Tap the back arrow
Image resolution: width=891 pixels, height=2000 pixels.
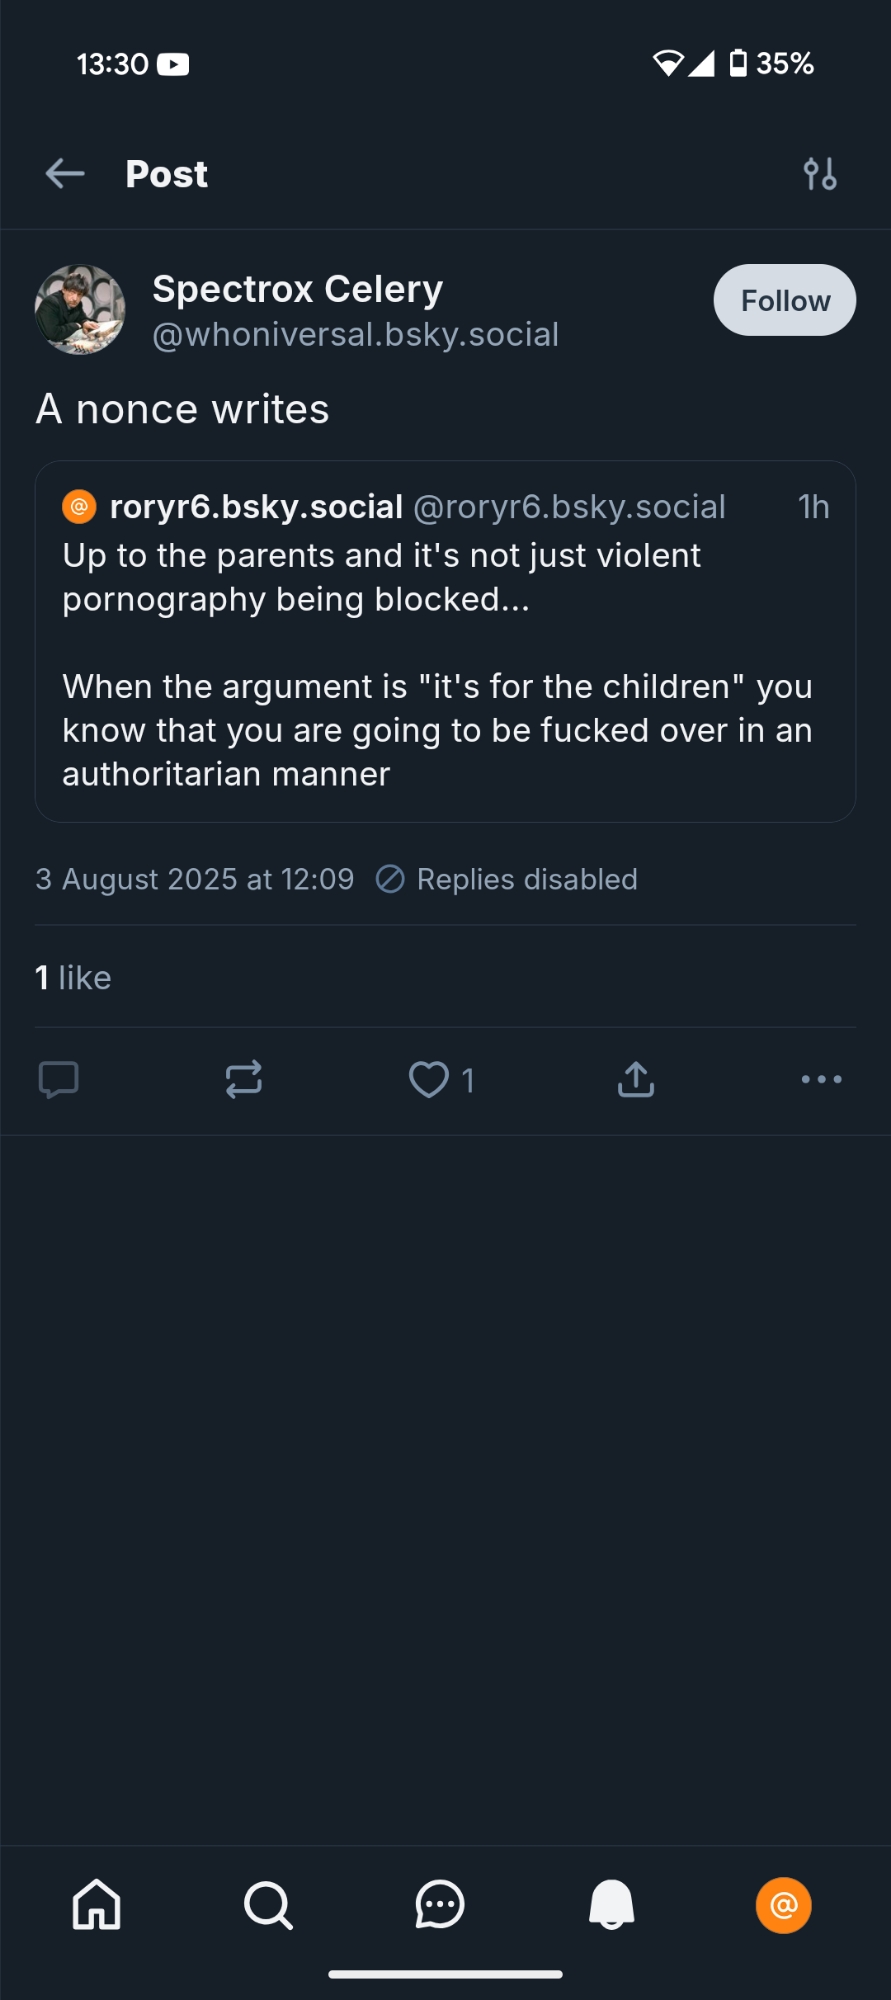pos(65,174)
